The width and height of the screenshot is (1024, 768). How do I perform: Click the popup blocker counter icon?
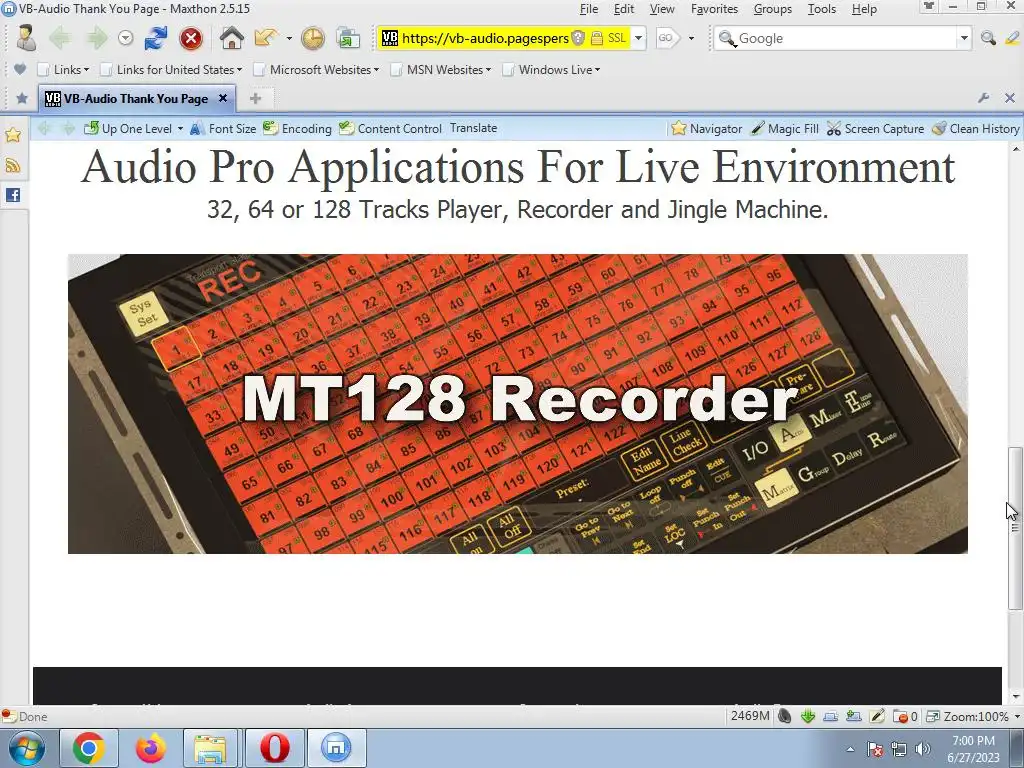[904, 716]
